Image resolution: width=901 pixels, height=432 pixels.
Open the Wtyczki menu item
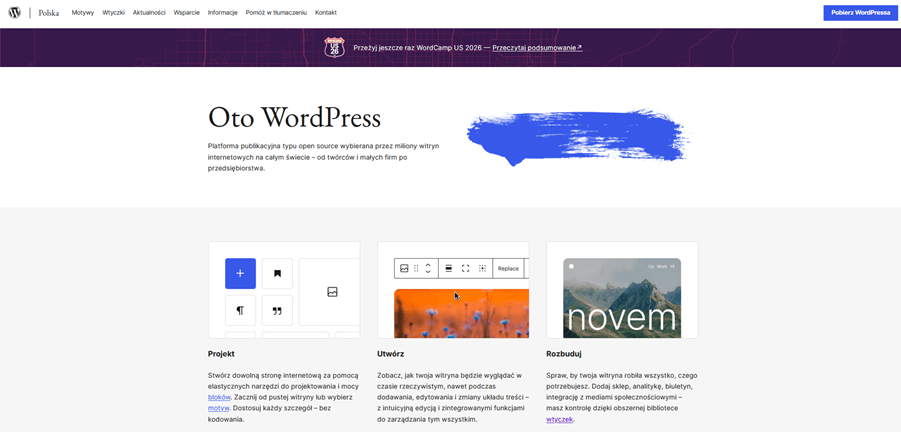(x=114, y=13)
